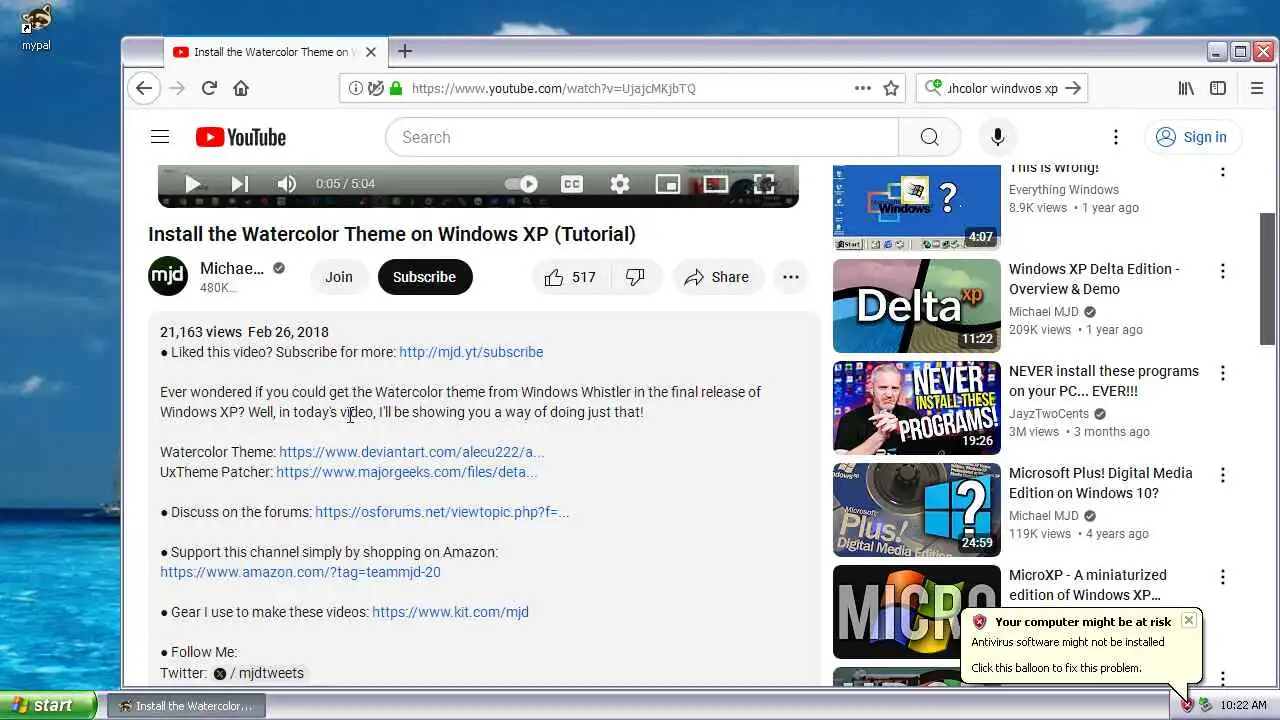
Task: Close the Watercolor Theme tab
Action: pyautogui.click(x=371, y=52)
